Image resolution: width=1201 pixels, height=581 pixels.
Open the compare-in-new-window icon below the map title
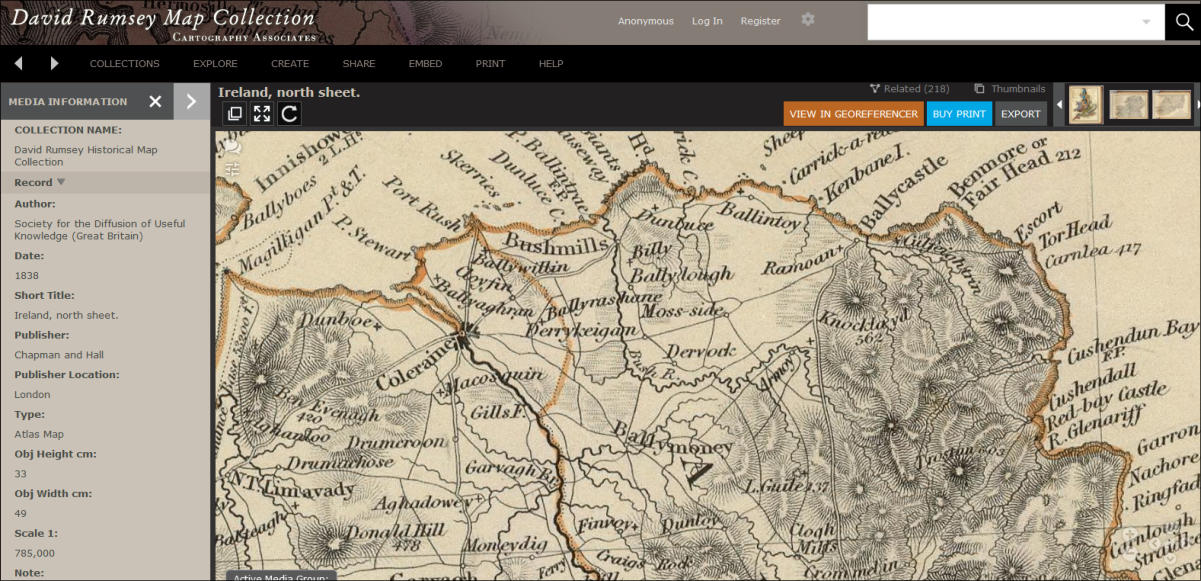[x=235, y=114]
